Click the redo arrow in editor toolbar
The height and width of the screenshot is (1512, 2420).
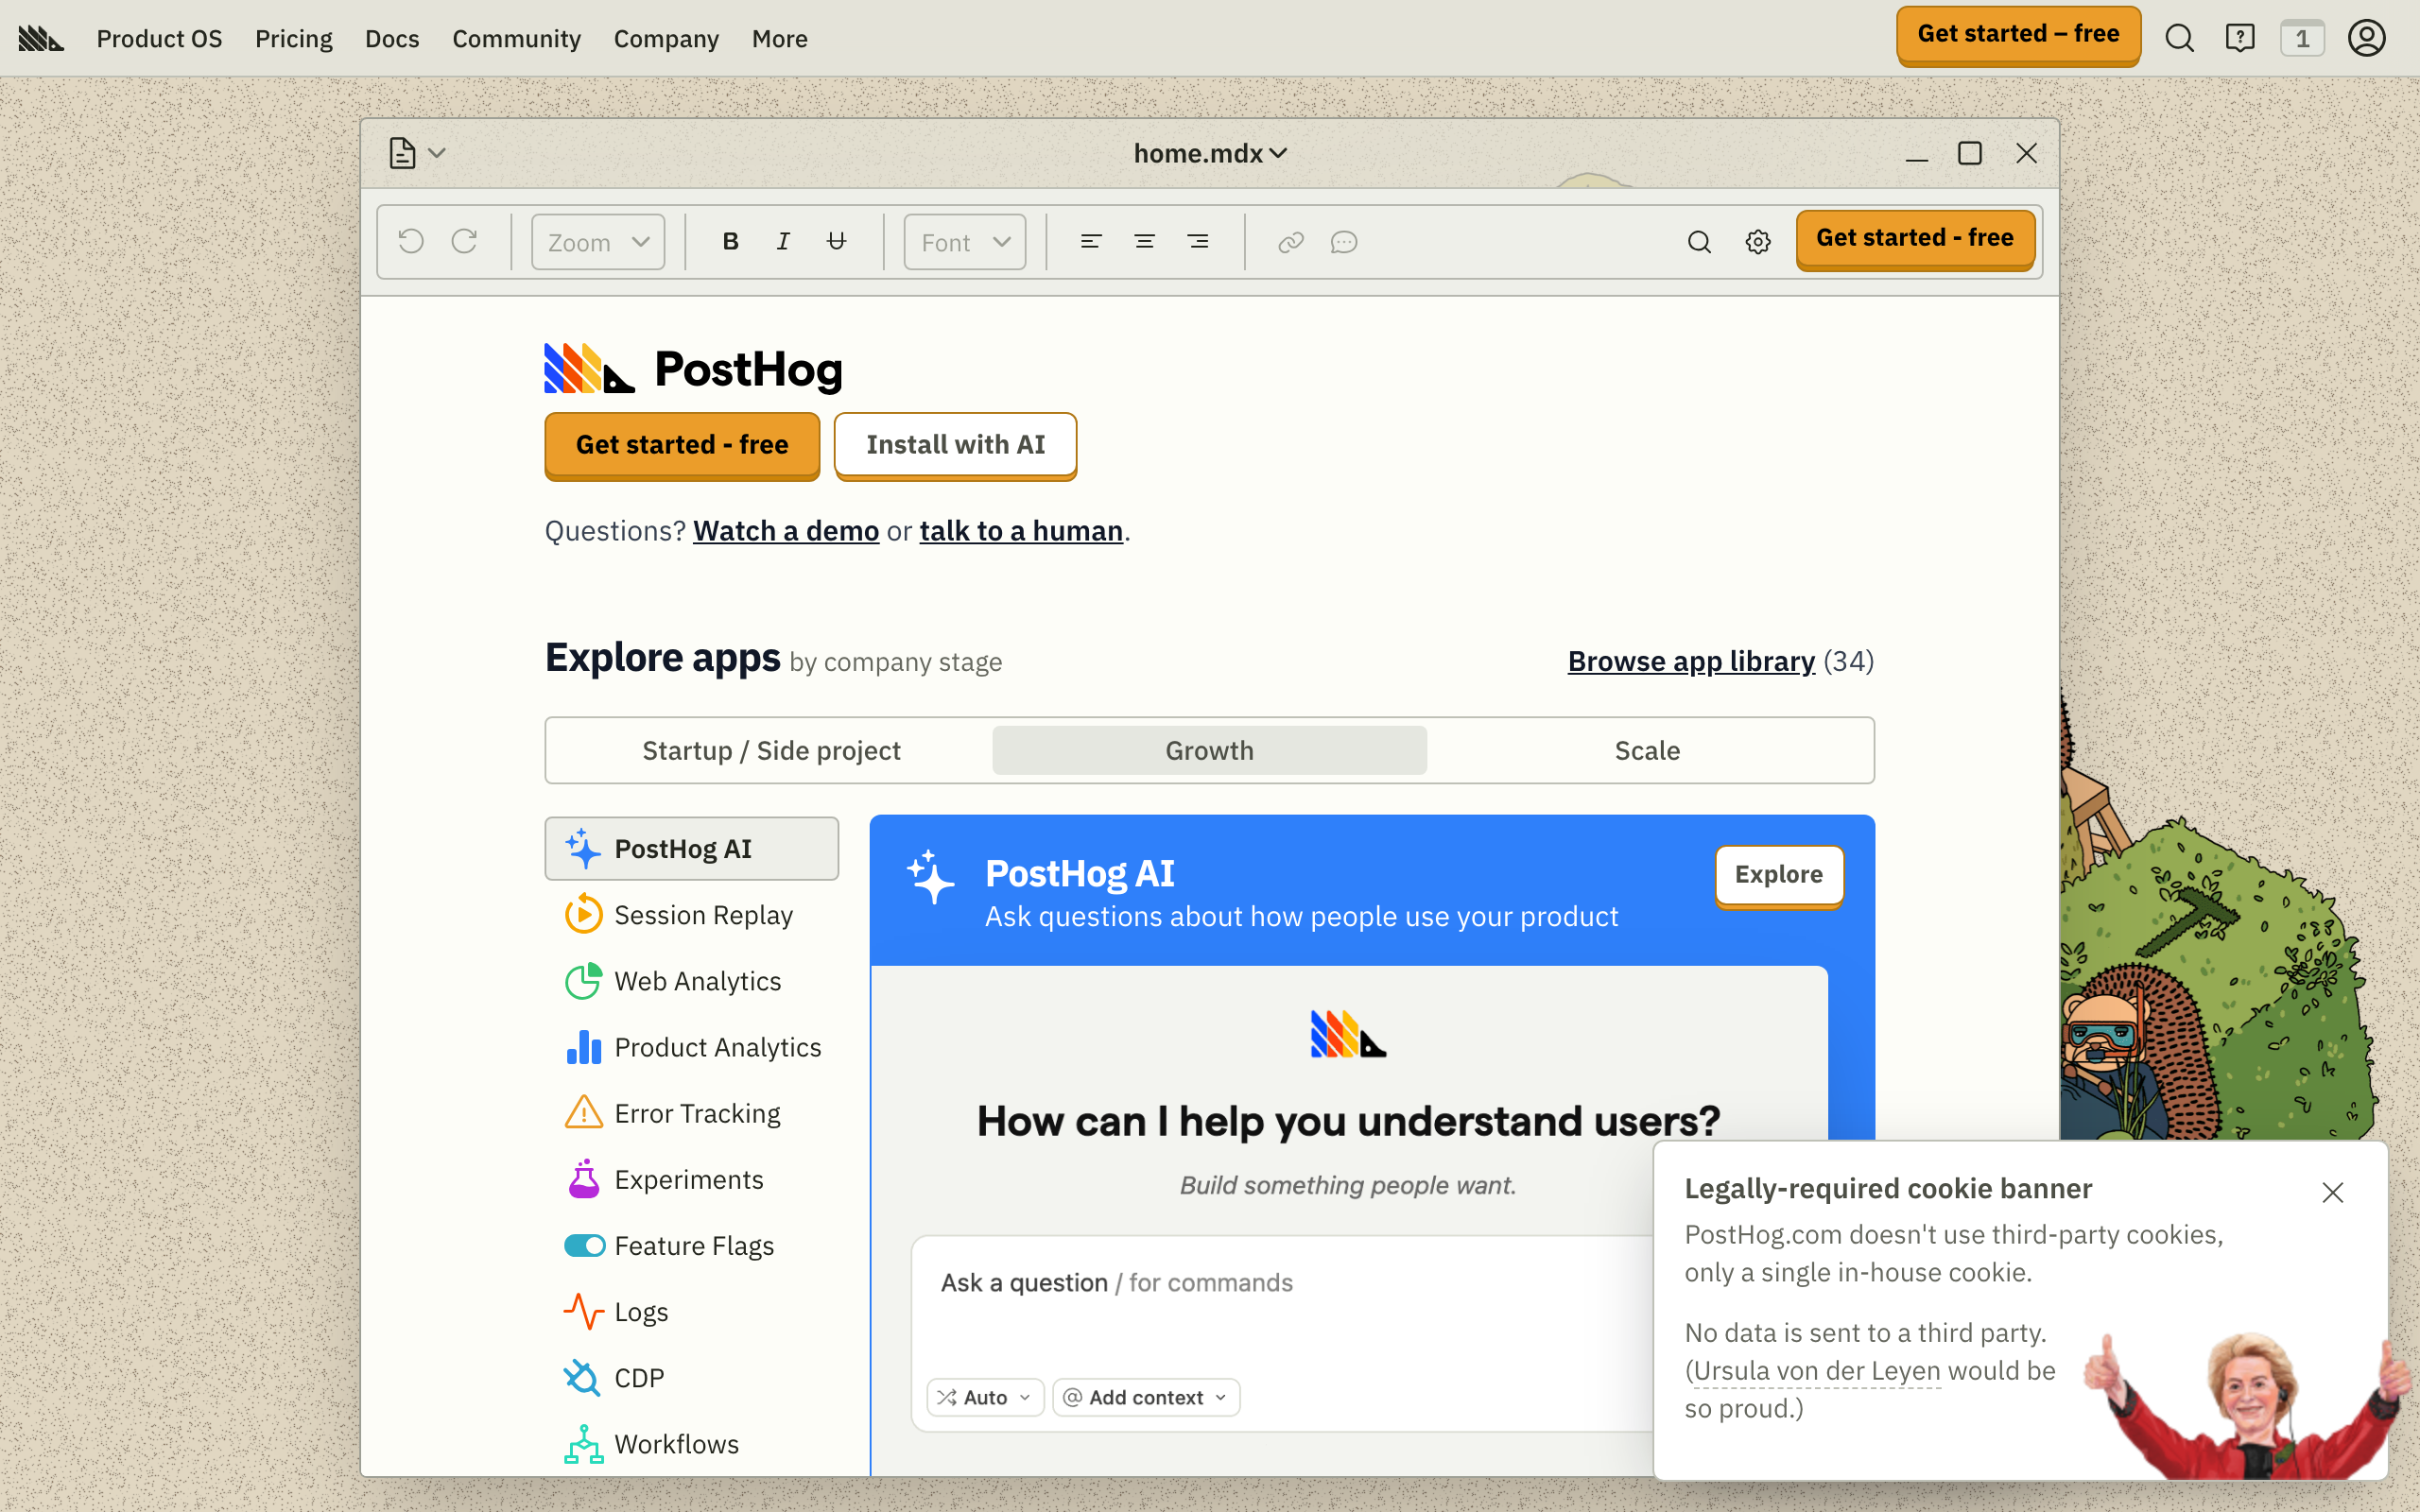pos(464,242)
